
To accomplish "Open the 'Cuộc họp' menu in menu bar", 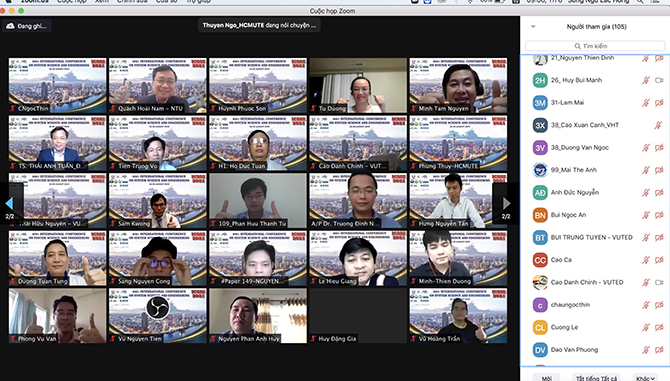I will tap(72, 2).
